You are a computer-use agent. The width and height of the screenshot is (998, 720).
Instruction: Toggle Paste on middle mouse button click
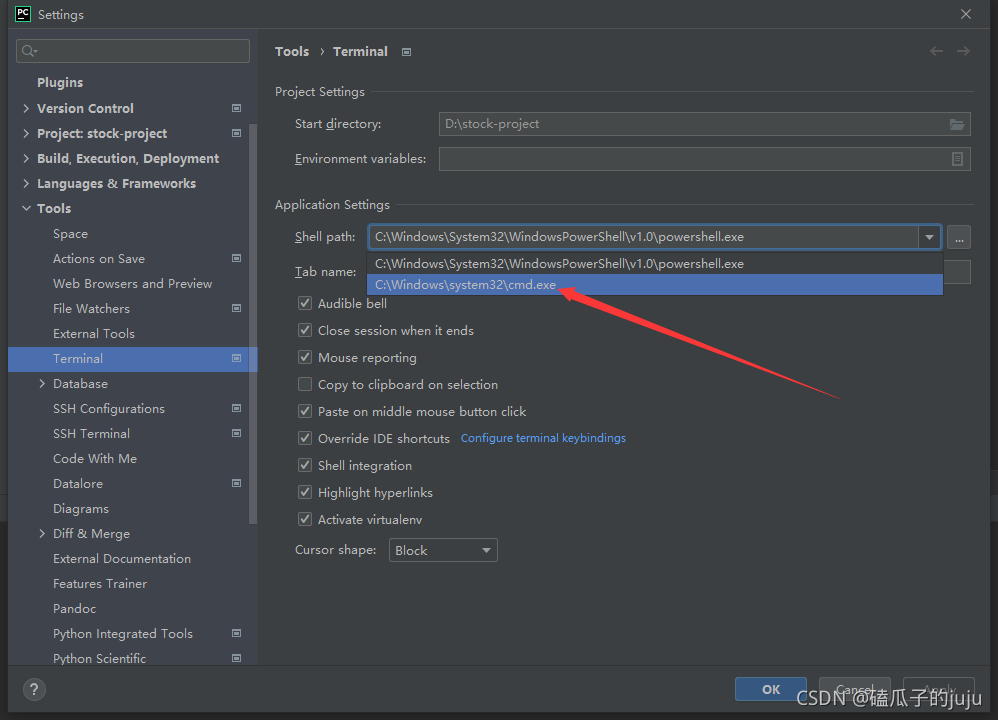(305, 411)
